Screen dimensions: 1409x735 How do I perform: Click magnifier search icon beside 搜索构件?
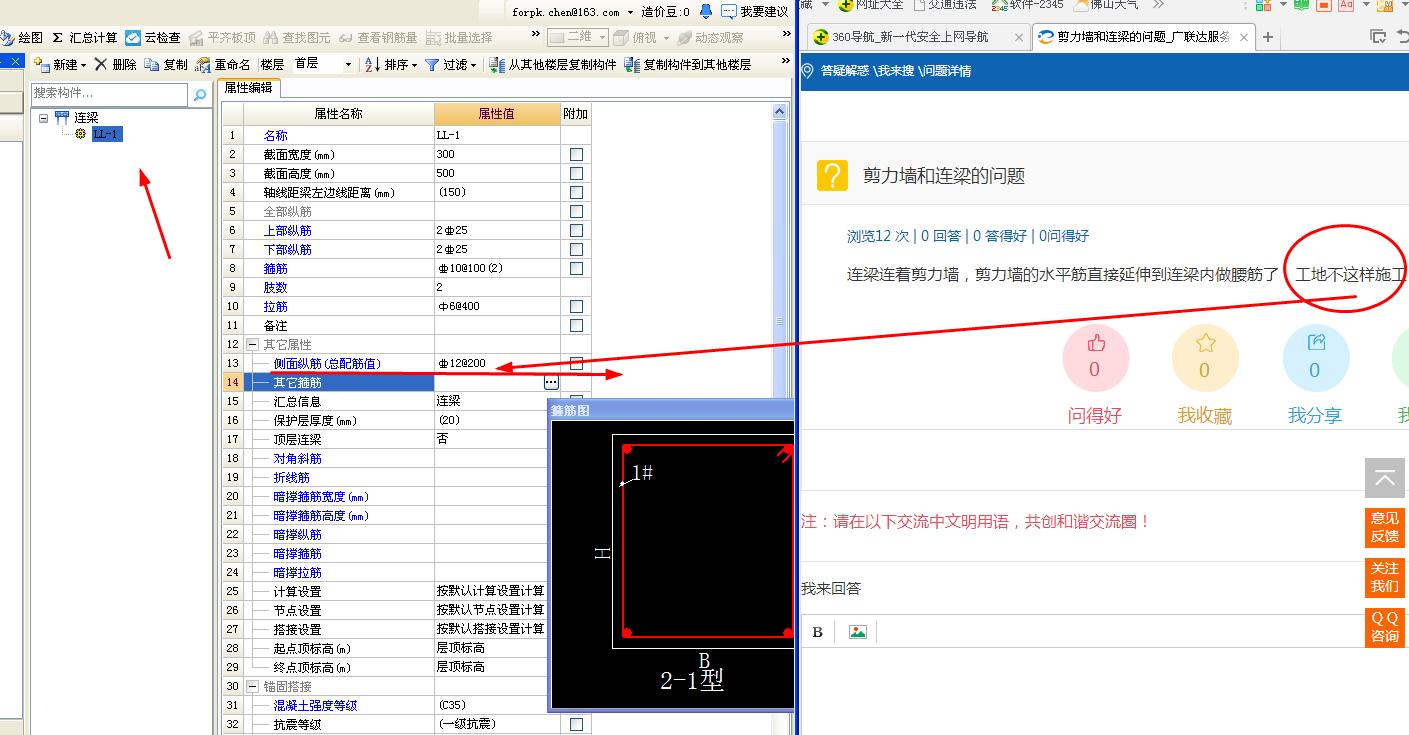click(200, 95)
